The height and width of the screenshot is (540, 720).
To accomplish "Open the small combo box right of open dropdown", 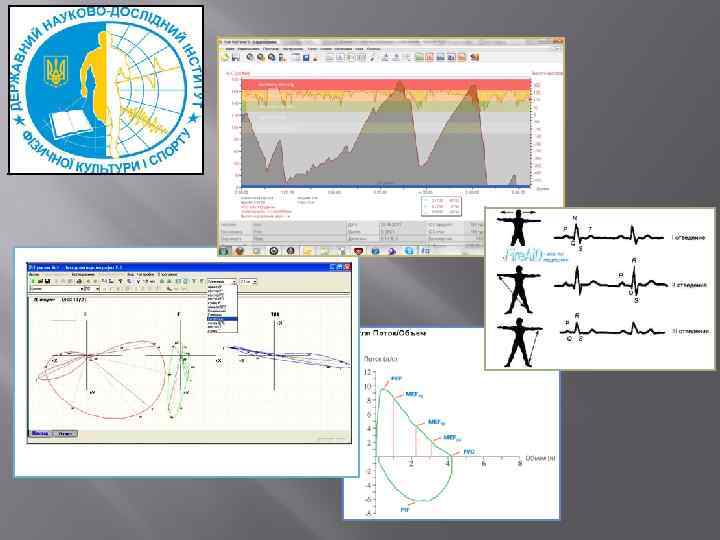I will tap(248, 281).
